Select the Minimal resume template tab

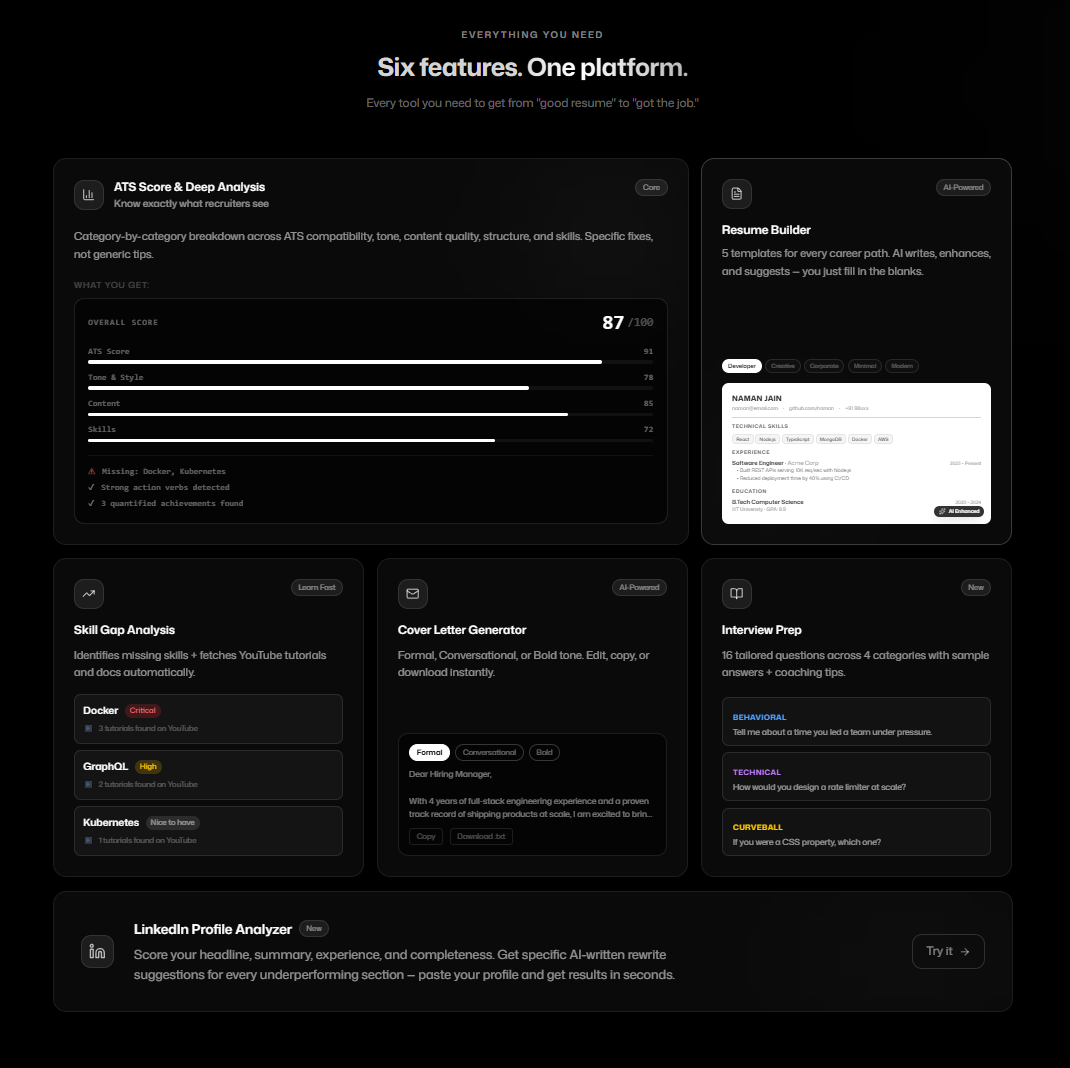pos(865,366)
